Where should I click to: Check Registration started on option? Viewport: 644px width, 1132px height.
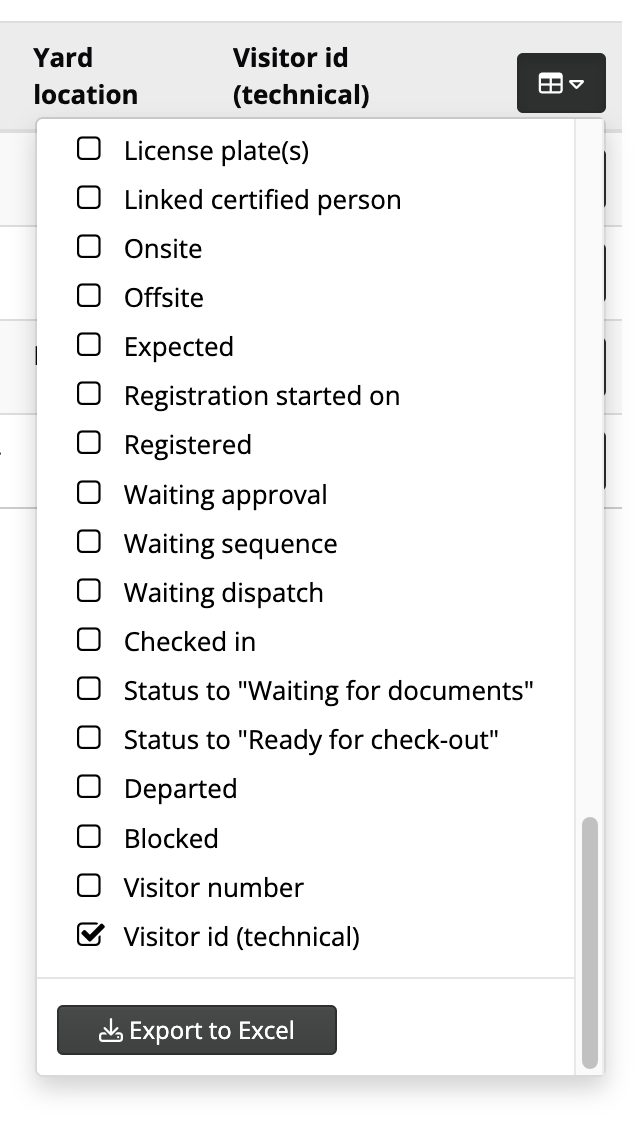(x=89, y=394)
